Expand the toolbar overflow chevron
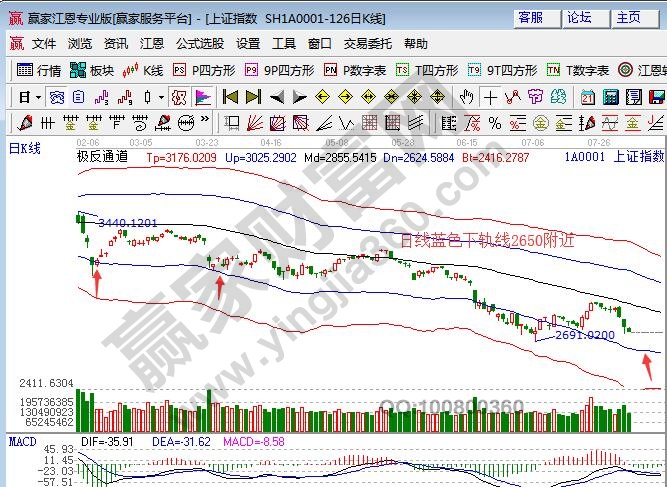667x487 pixels. point(205,119)
